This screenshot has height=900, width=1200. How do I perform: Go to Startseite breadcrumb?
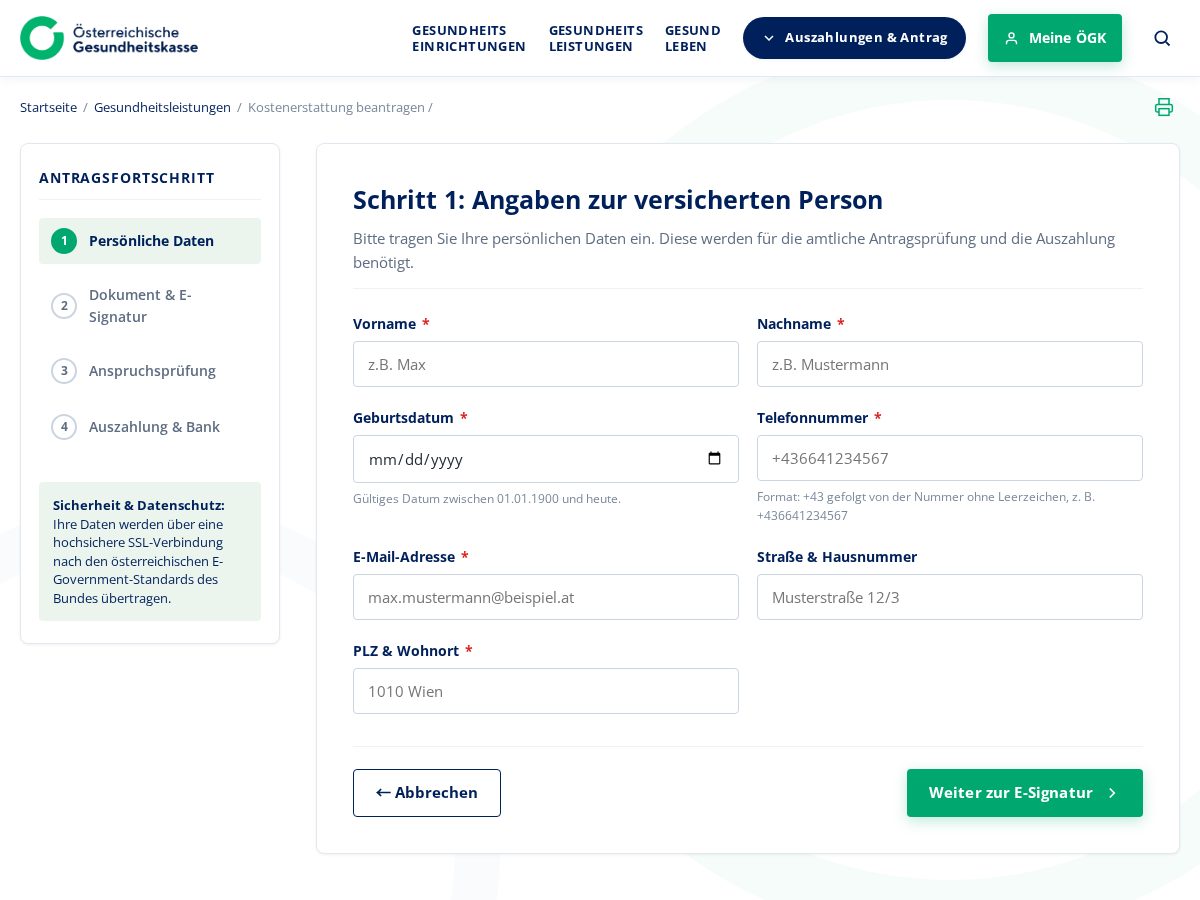point(48,107)
